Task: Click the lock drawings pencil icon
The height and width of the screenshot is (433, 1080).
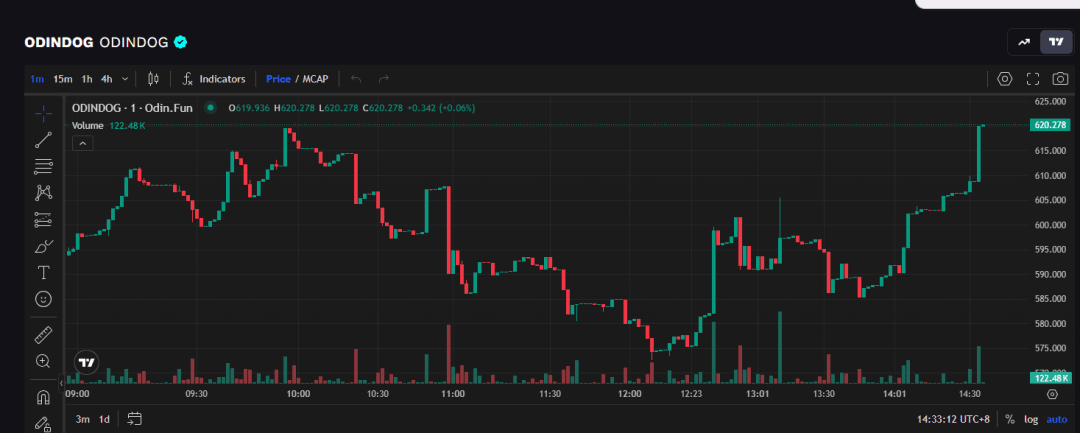Action: click(x=43, y=424)
